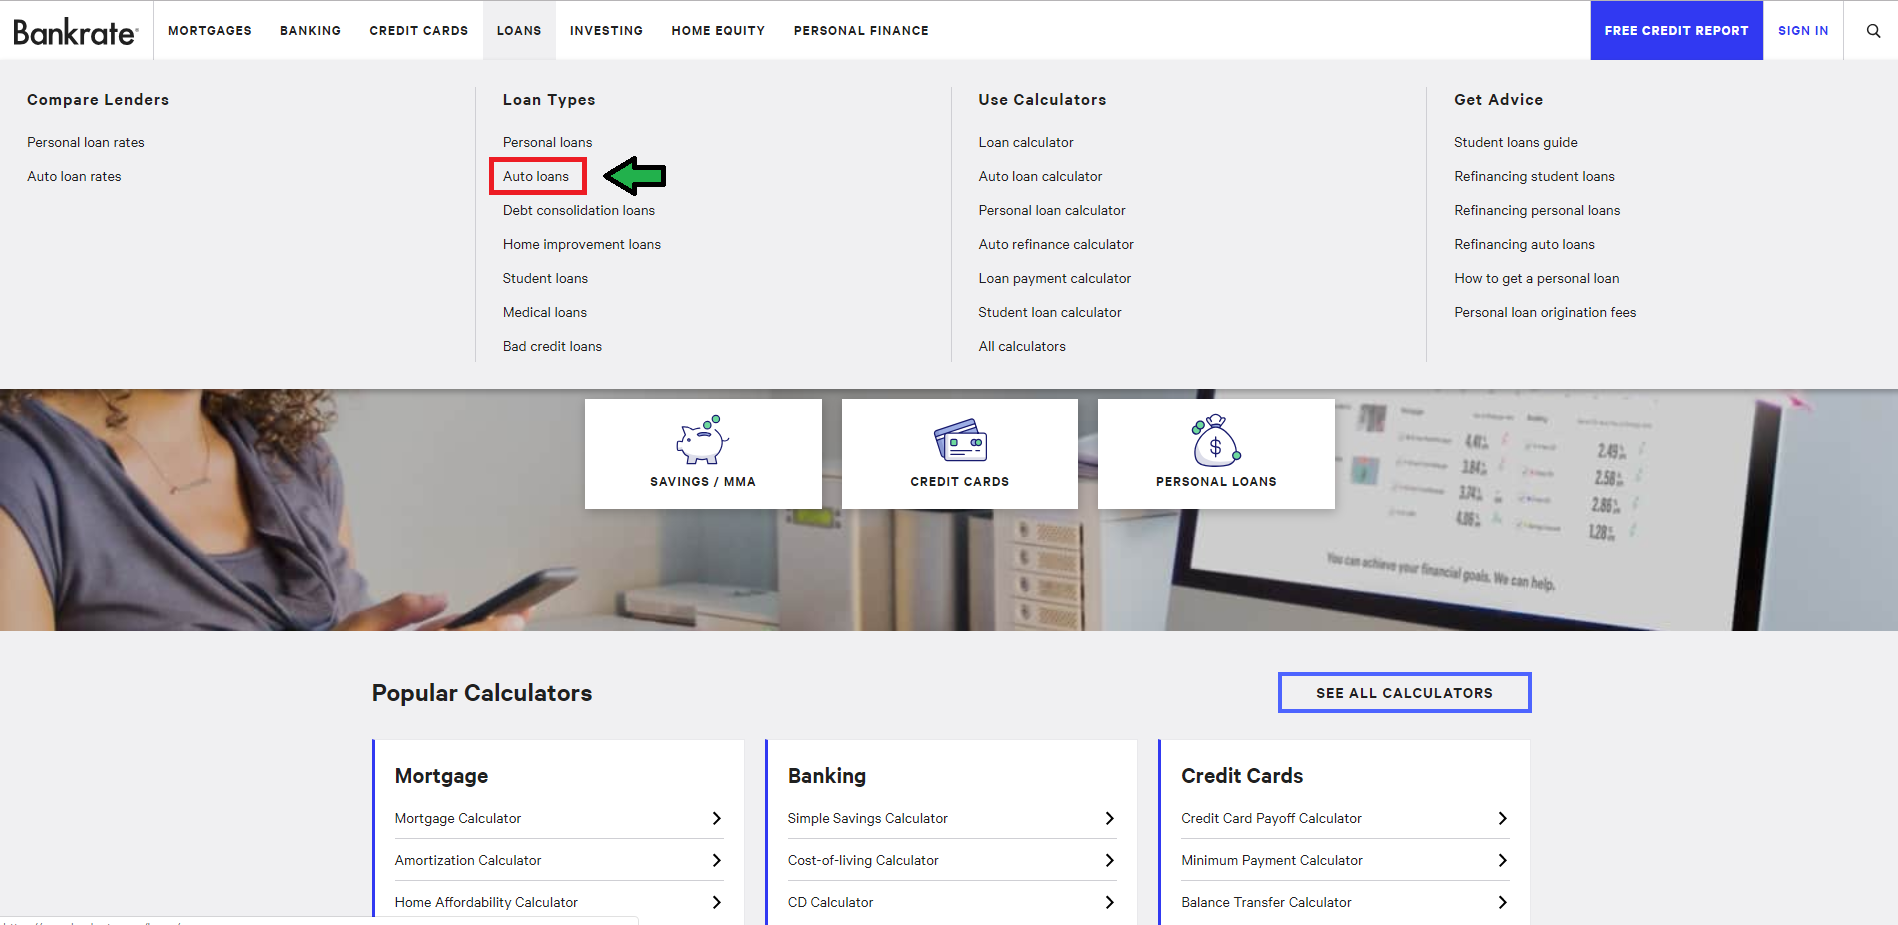Open Minimum Payment Calculator text link

(1272, 860)
